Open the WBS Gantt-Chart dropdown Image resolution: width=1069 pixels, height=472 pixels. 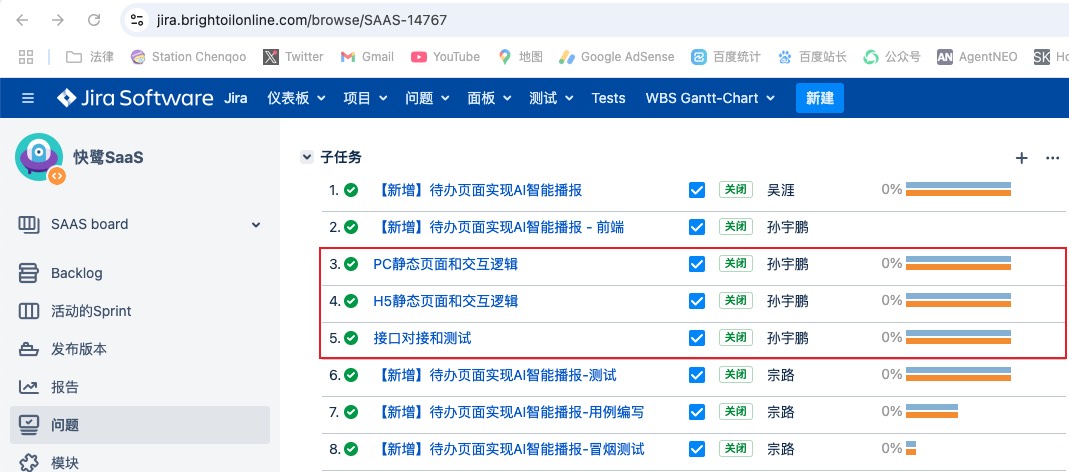point(710,98)
